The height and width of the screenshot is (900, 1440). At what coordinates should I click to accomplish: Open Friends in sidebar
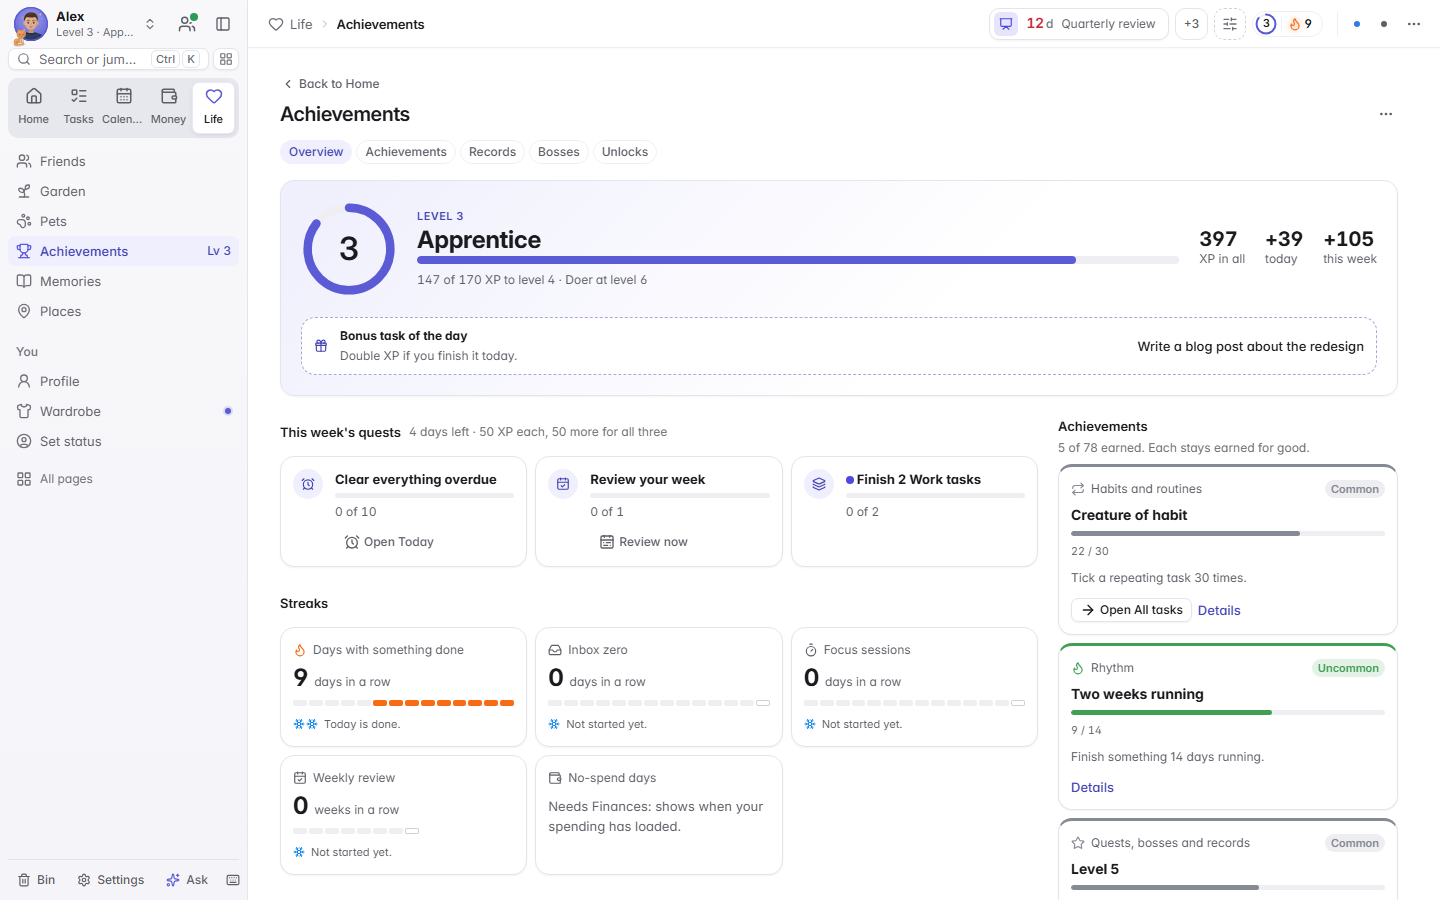(124, 161)
